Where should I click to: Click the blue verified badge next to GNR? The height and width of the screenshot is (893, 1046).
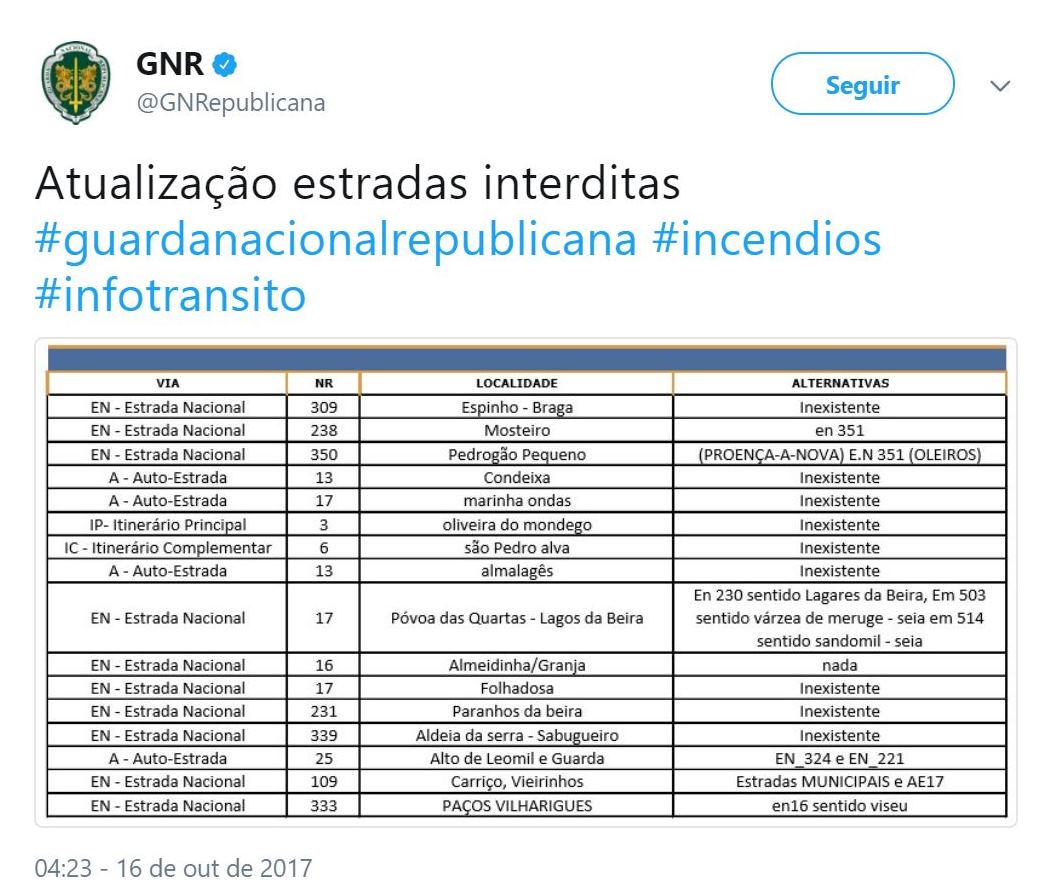pyautogui.click(x=227, y=67)
